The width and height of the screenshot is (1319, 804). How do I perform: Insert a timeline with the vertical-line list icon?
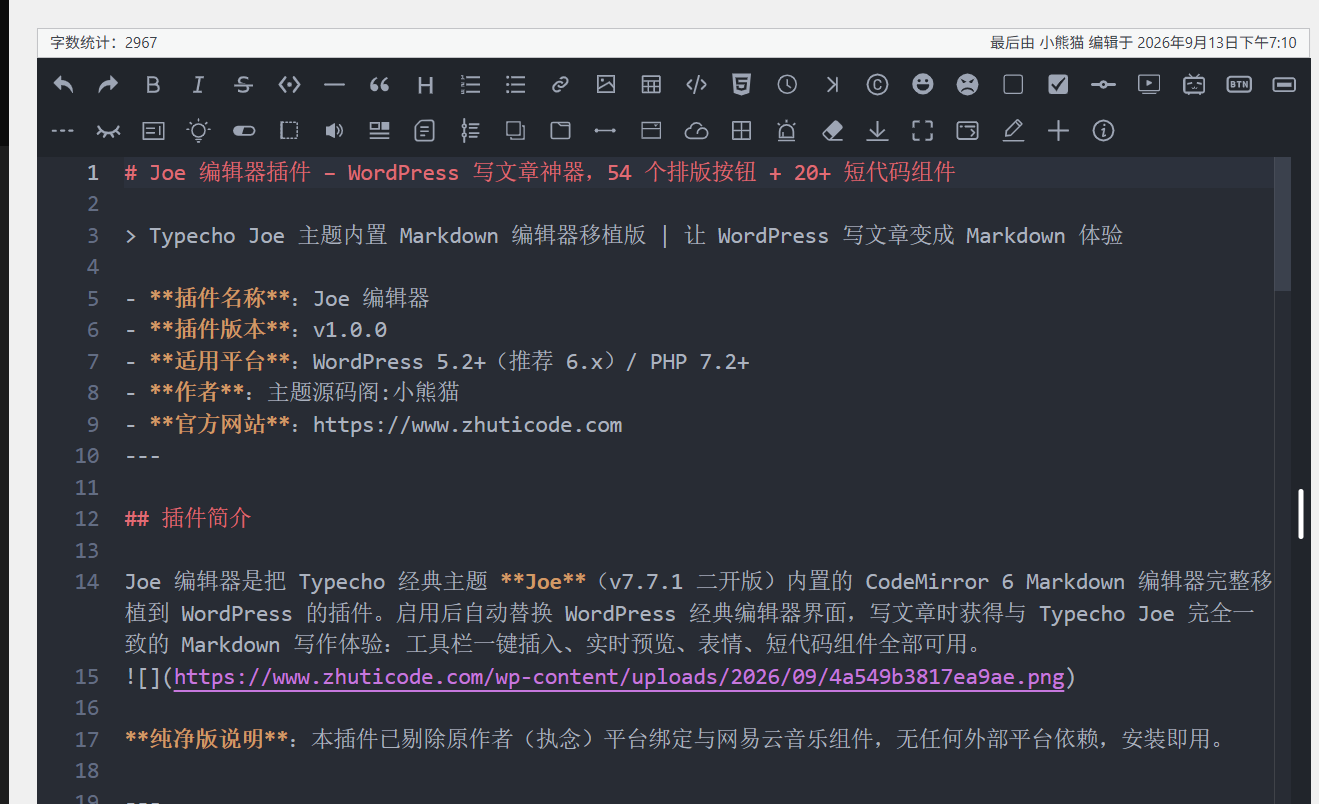(470, 131)
